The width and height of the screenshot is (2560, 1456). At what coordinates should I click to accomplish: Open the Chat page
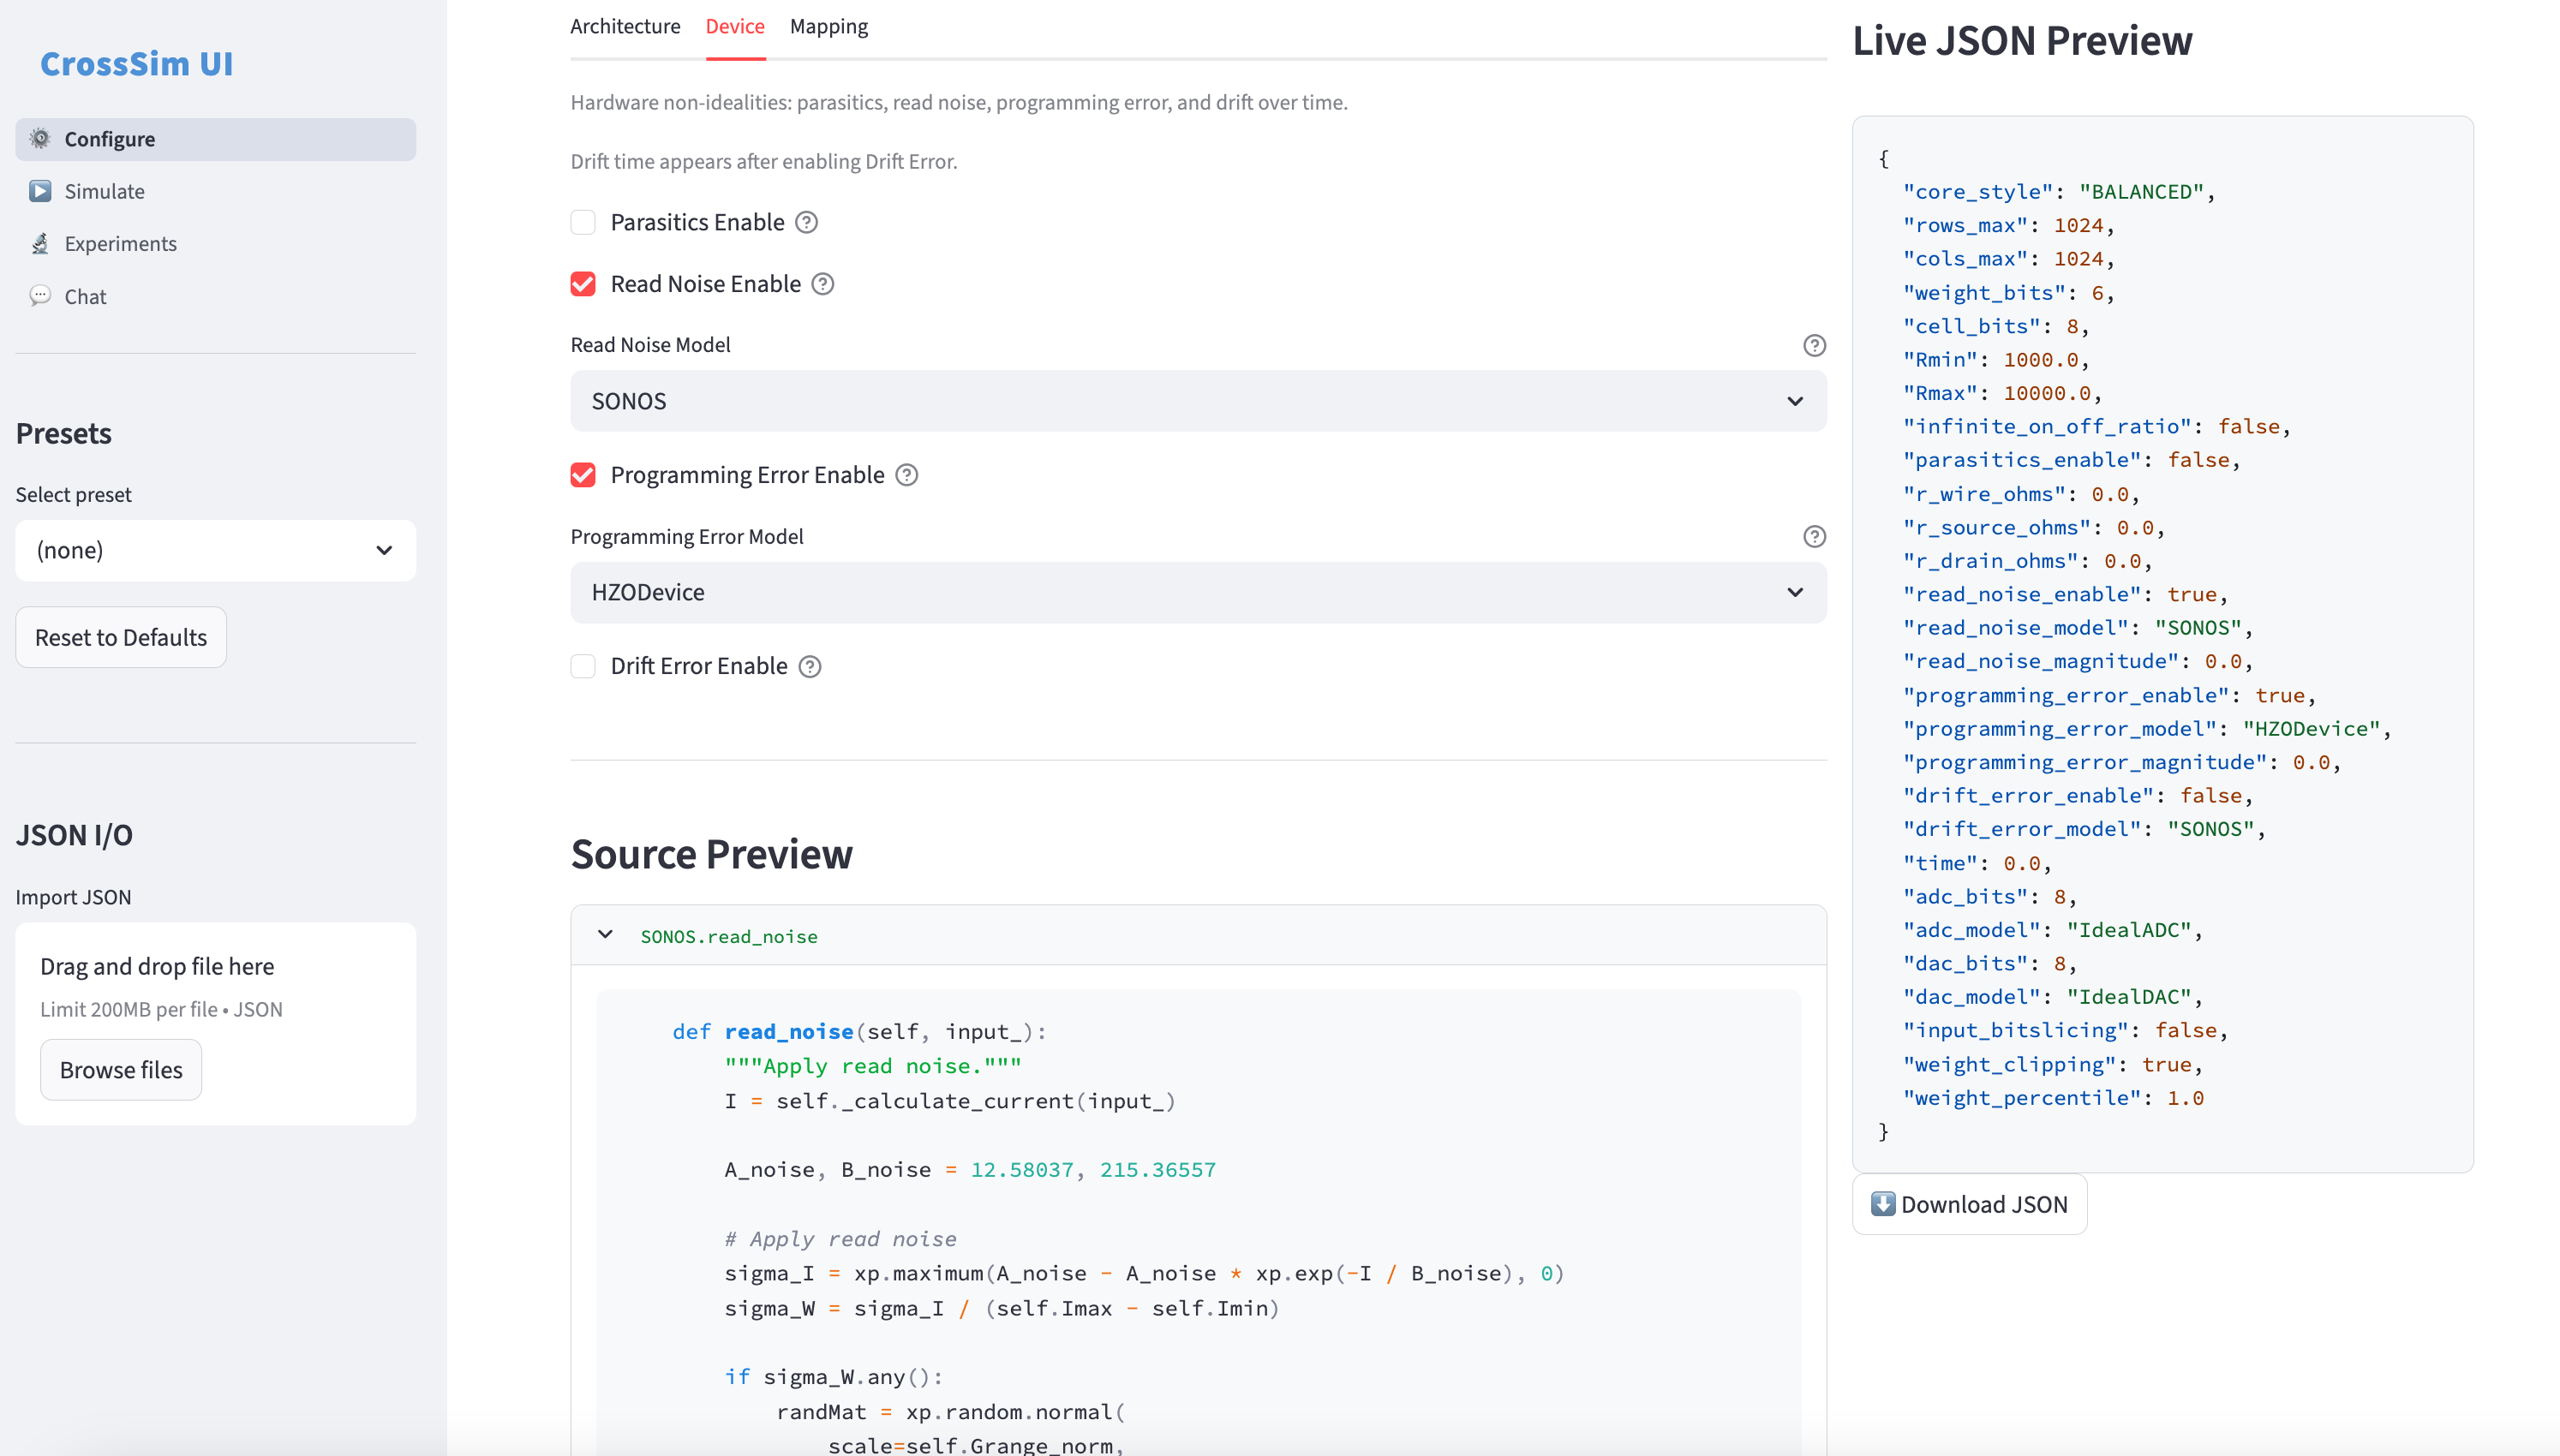click(215, 296)
